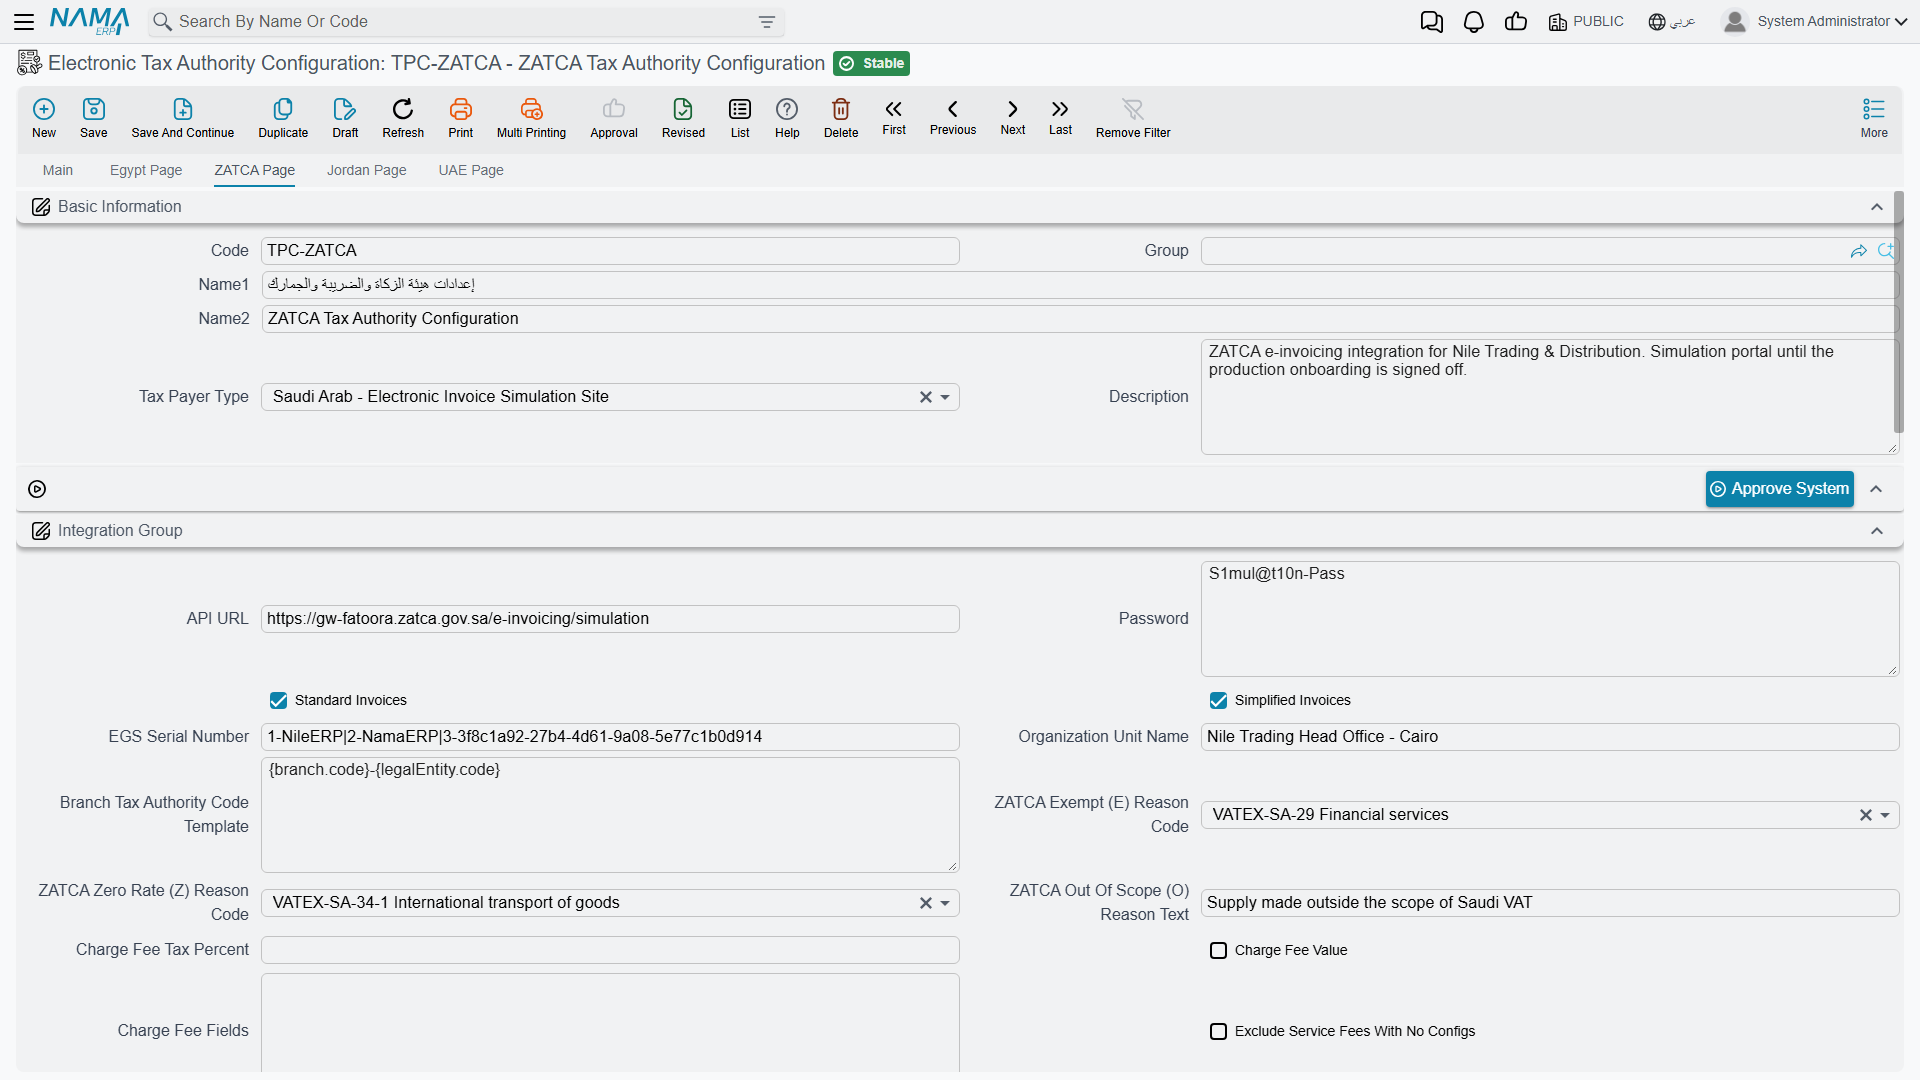The height and width of the screenshot is (1080, 1920).
Task: Open the List view
Action: pyautogui.click(x=740, y=118)
